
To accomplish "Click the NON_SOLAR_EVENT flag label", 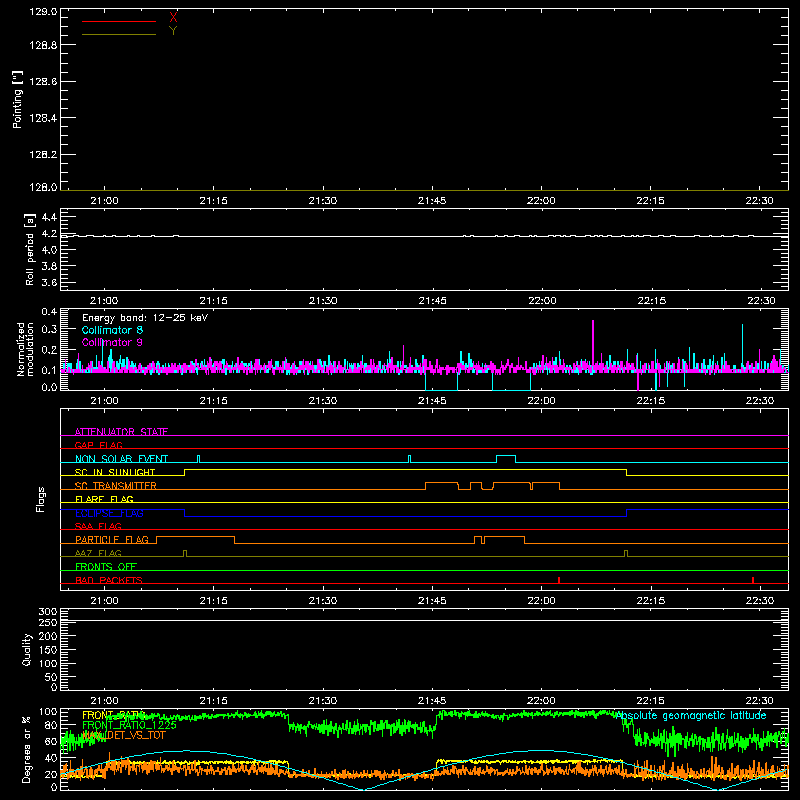I will tap(121, 459).
